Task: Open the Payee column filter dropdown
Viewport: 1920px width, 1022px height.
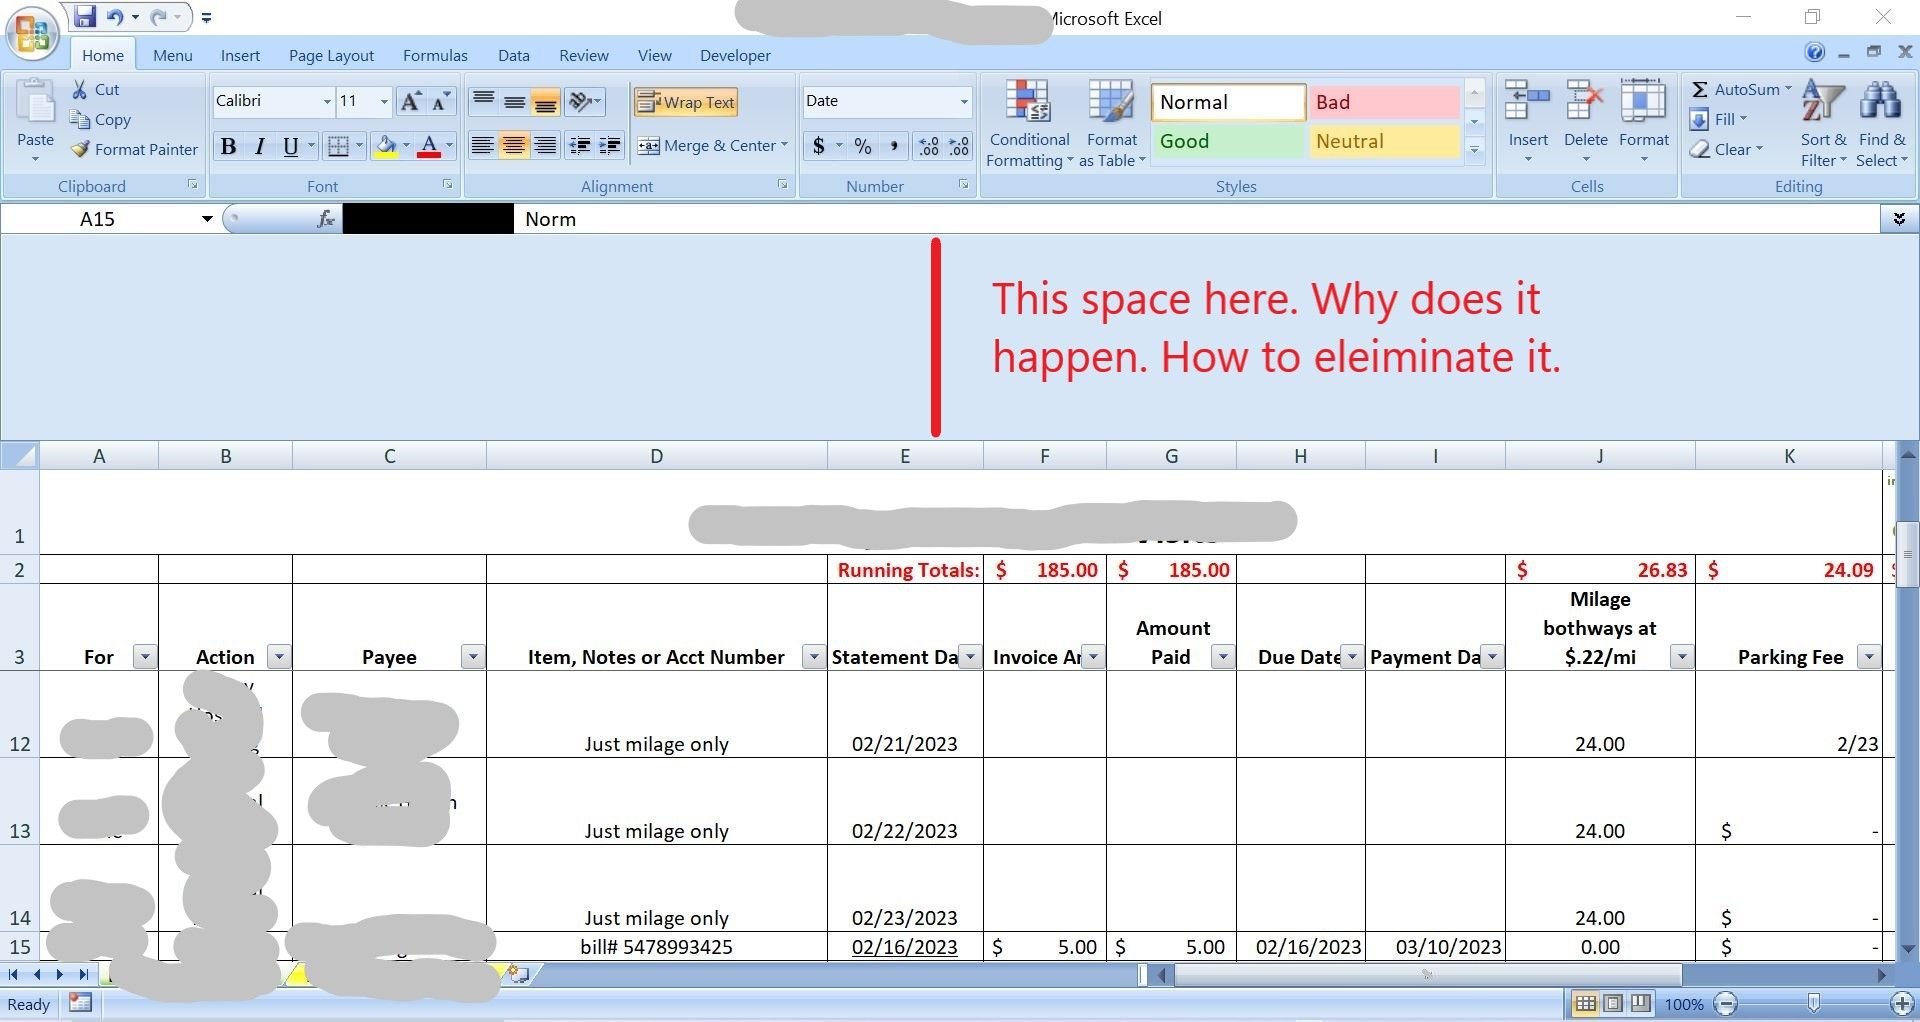Action: coord(473,657)
